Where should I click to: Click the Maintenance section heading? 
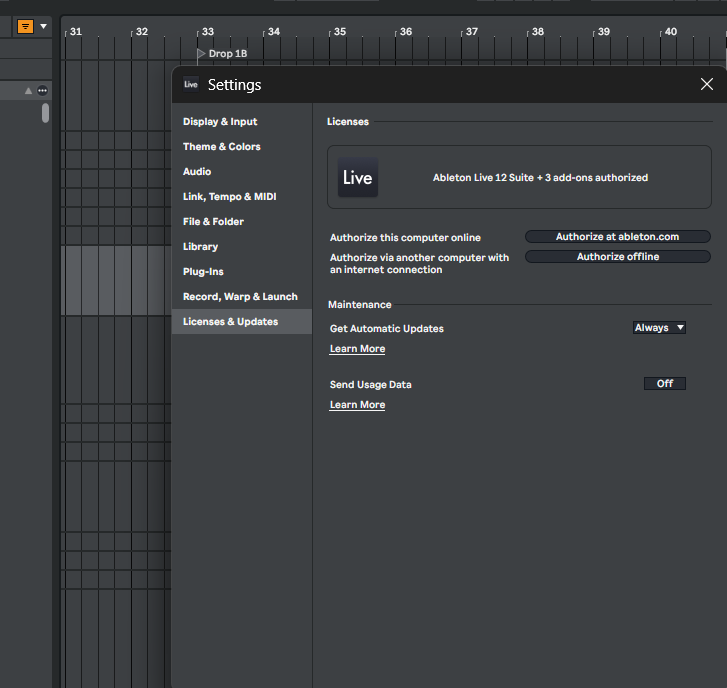point(360,305)
